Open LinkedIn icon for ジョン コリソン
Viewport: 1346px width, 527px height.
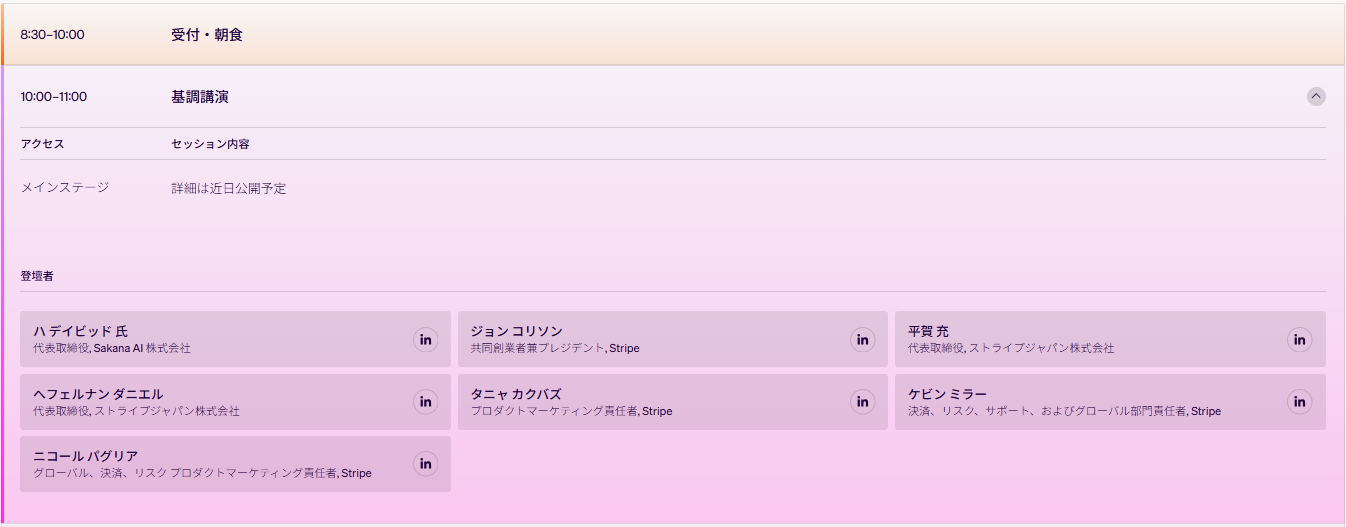pos(863,339)
